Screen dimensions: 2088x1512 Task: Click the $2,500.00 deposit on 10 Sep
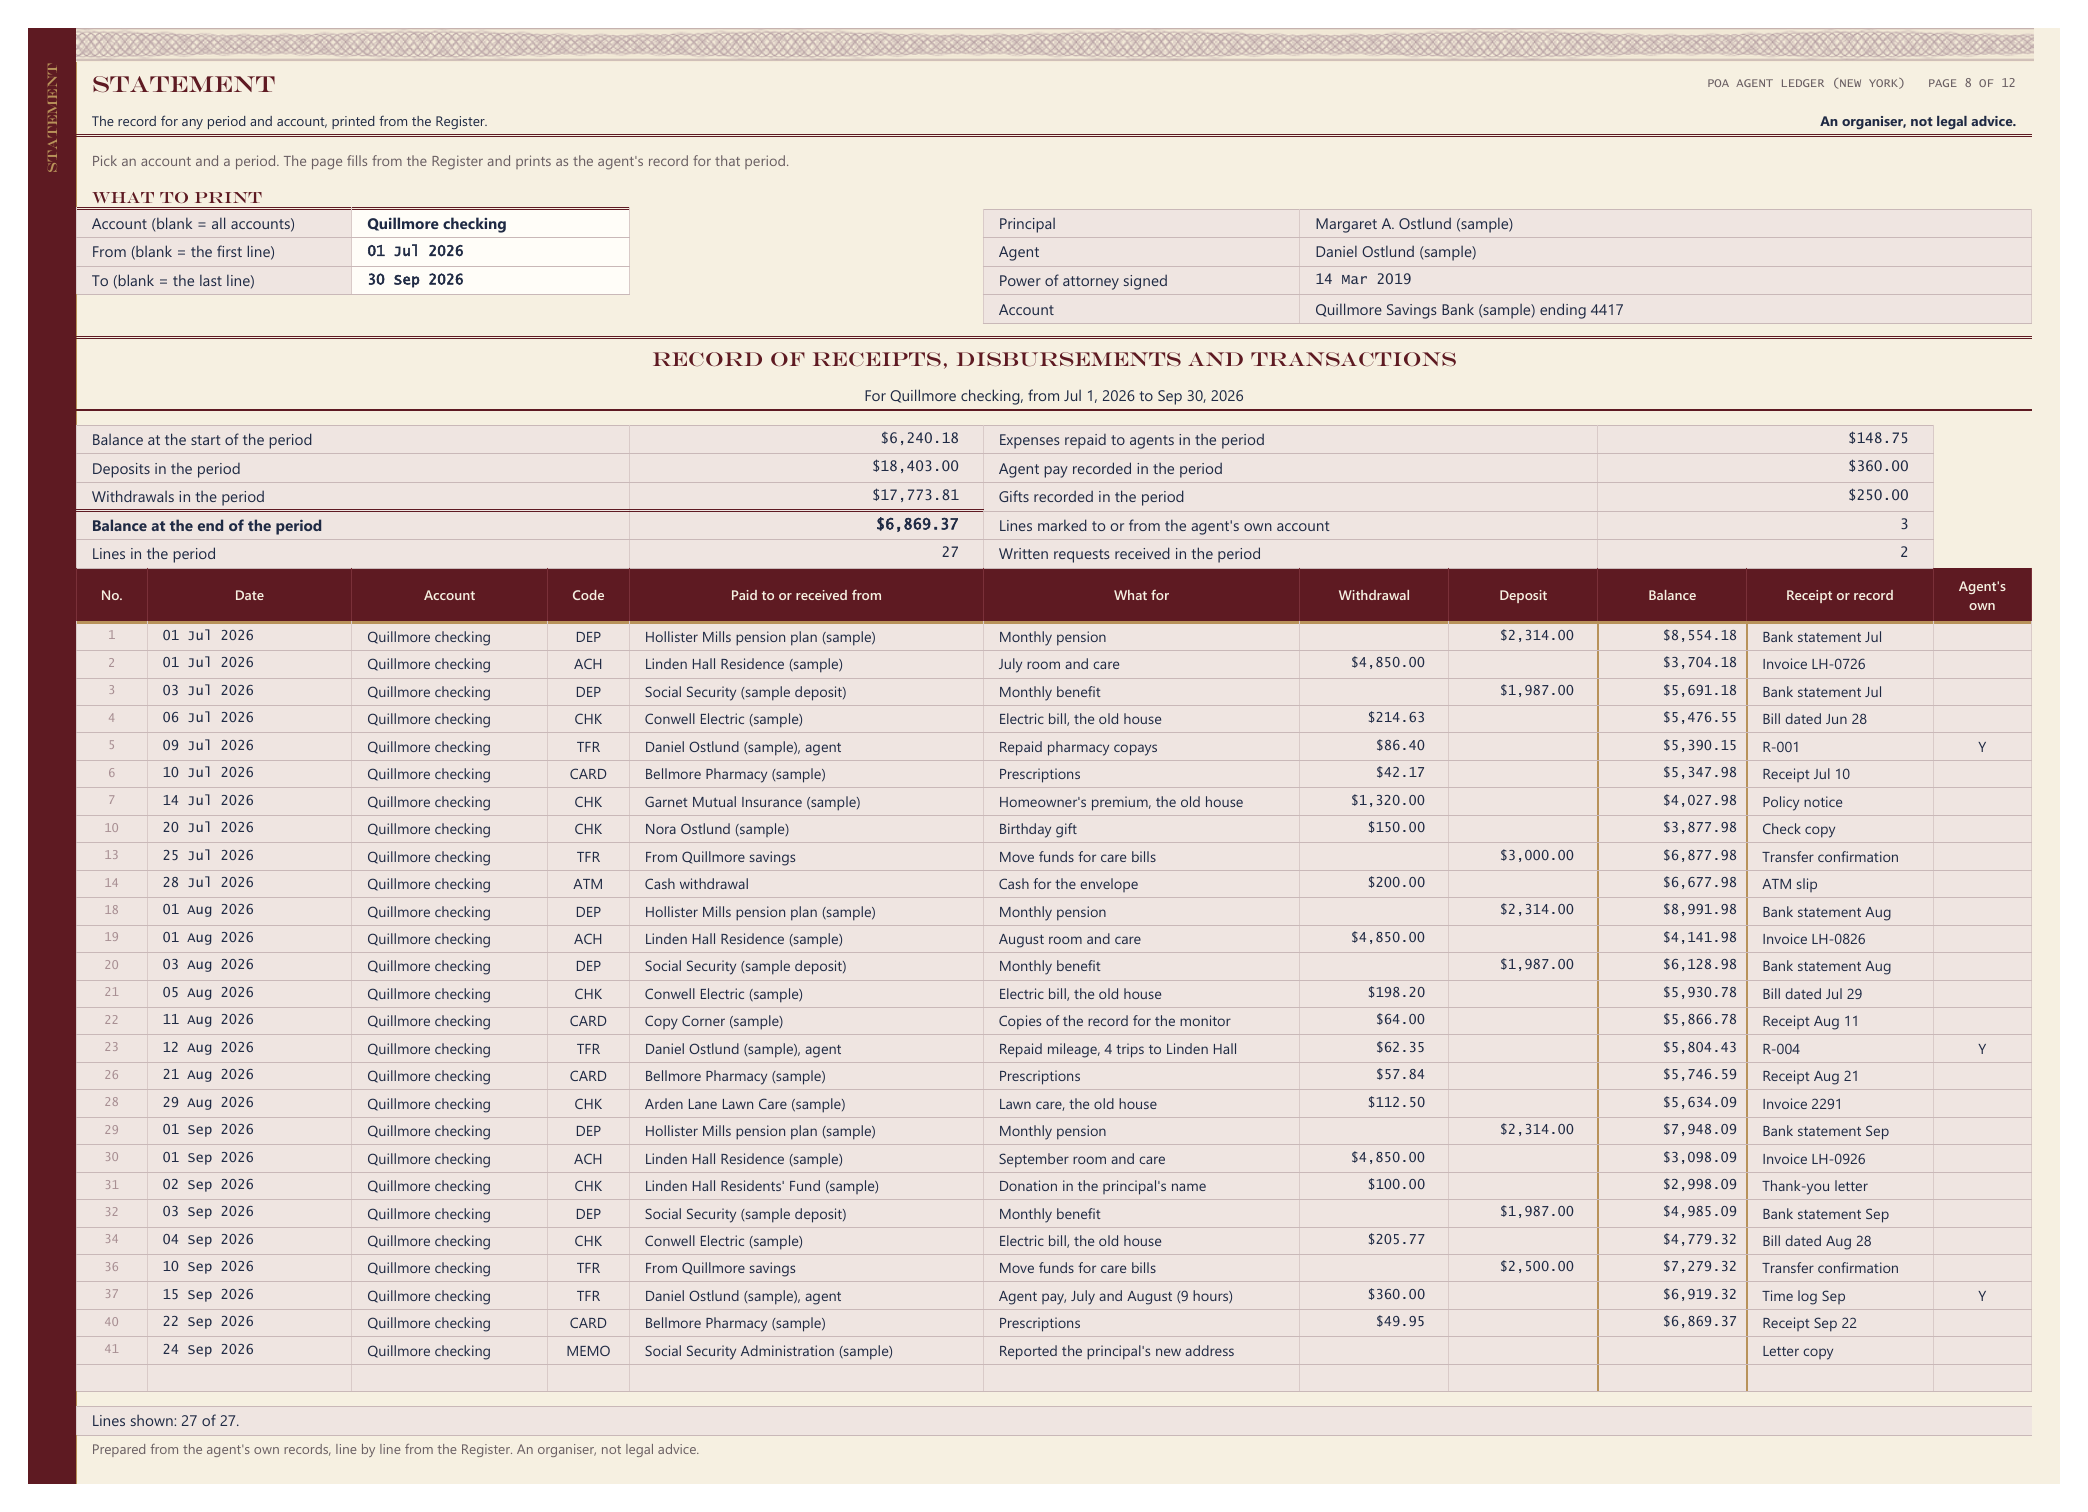tap(1522, 1267)
